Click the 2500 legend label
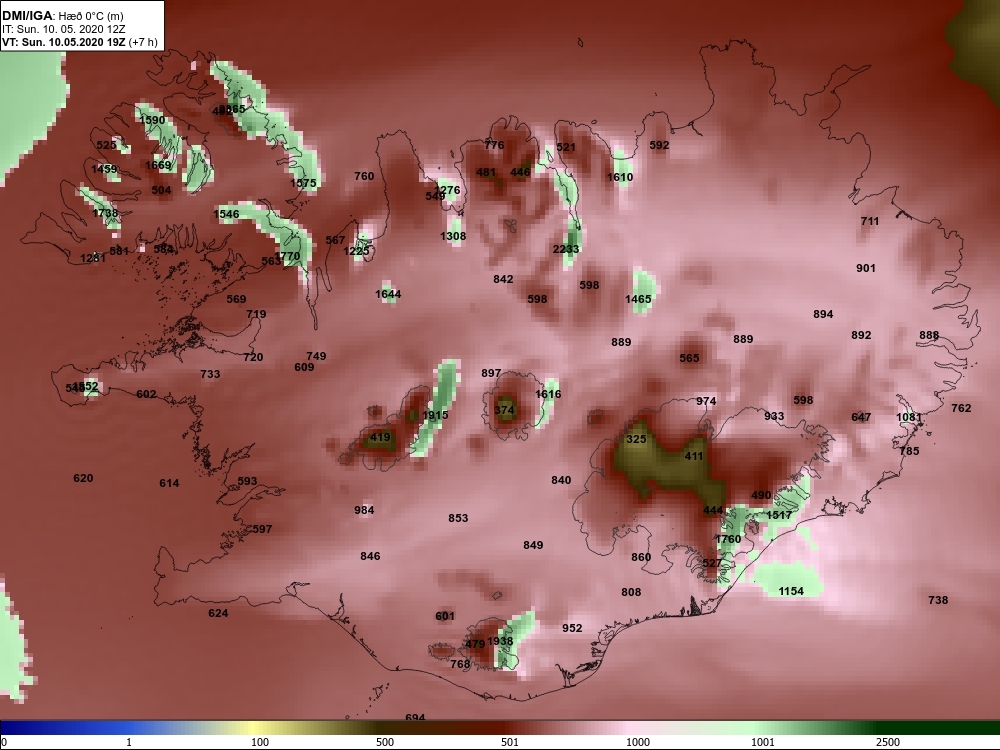Image resolution: width=1000 pixels, height=750 pixels. click(888, 742)
